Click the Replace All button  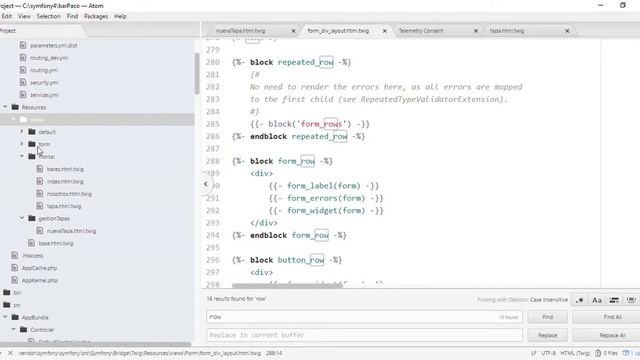[x=612, y=335]
